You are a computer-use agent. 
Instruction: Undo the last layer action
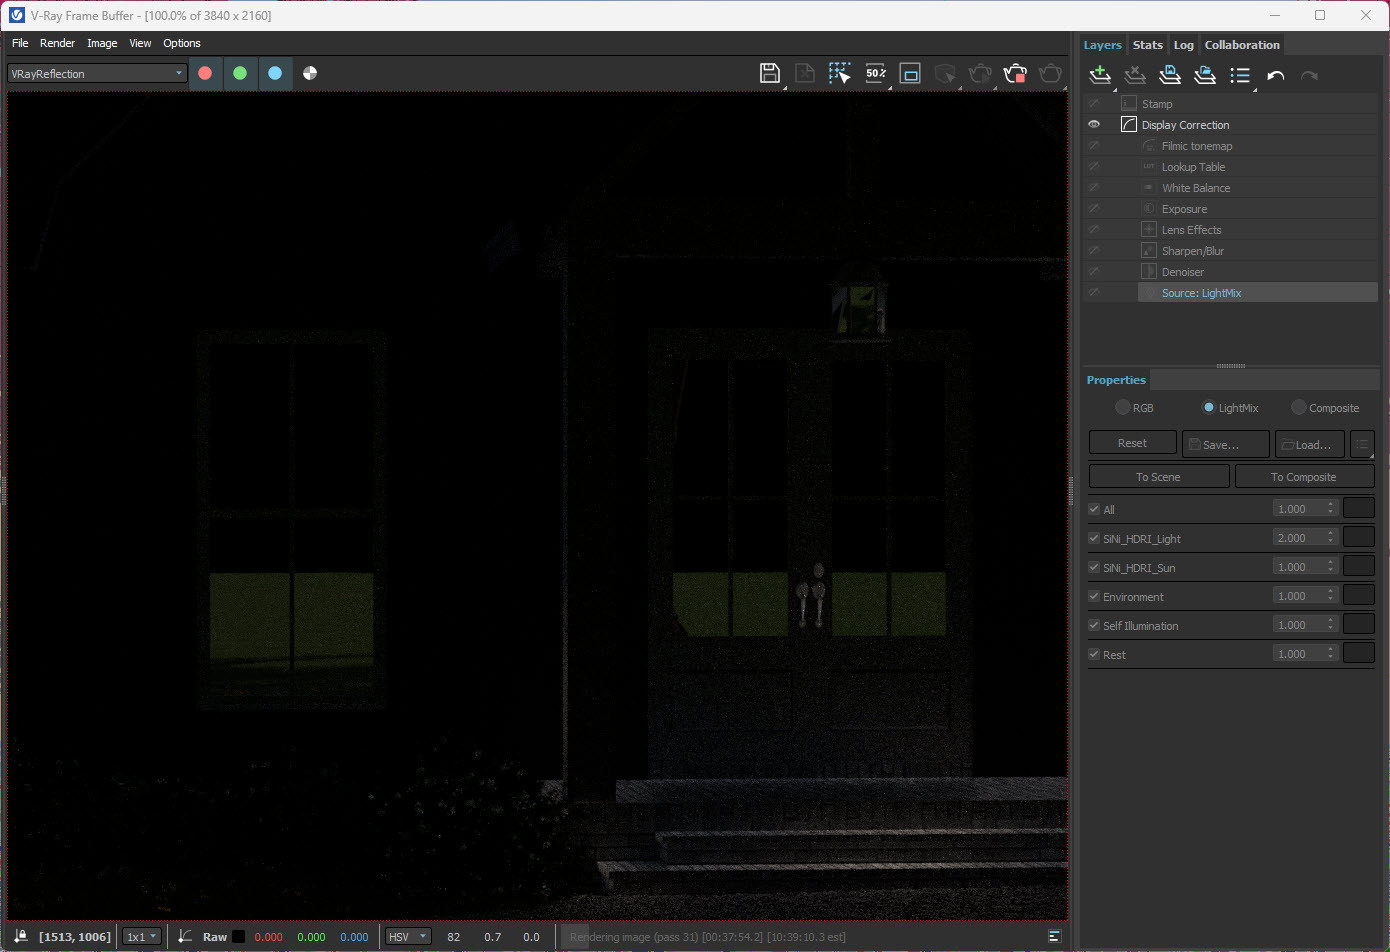click(1275, 75)
